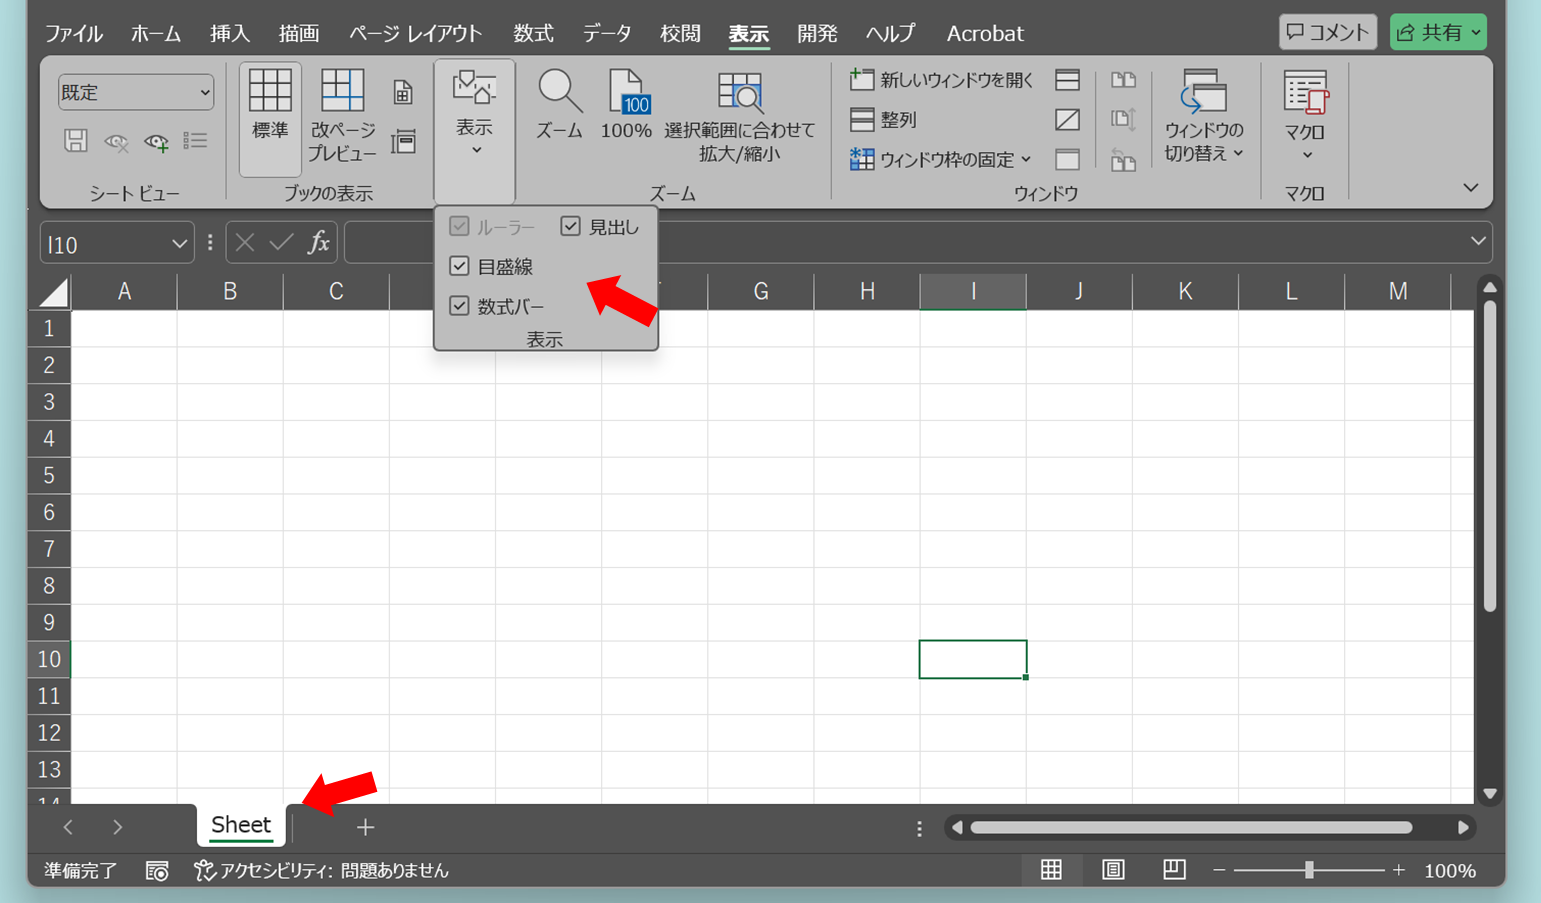Screen dimensions: 1541x903
Task: Click the 100% zoom level in status bar
Action: click(x=1450, y=871)
